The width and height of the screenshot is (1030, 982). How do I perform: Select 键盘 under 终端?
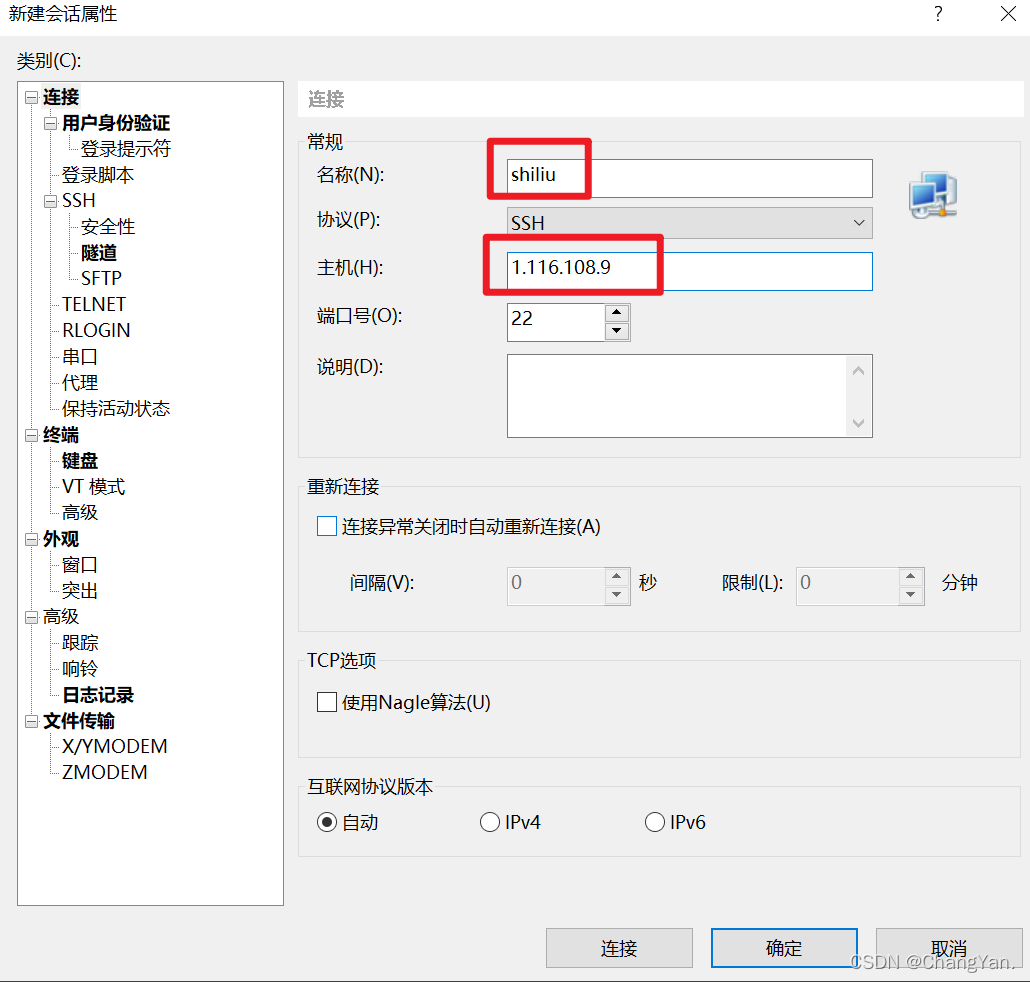[x=79, y=460]
